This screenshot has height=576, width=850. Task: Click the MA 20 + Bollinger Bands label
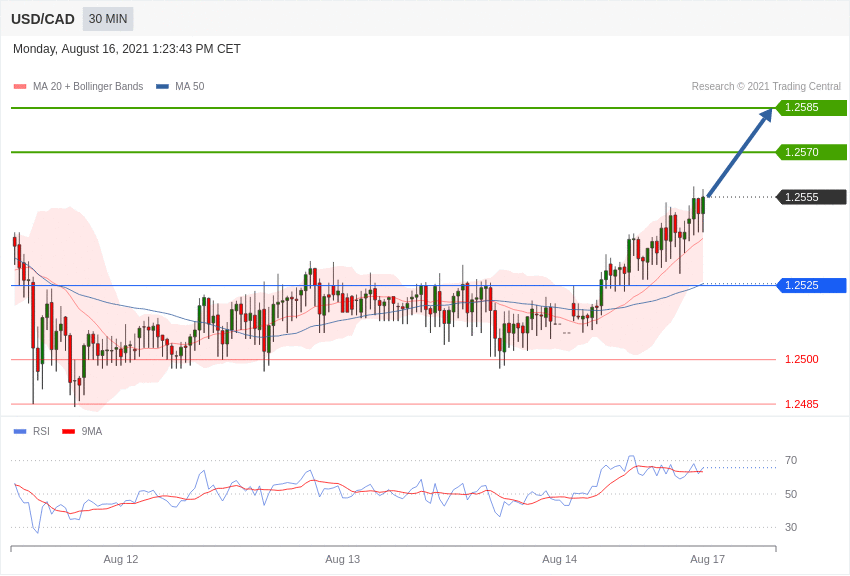click(x=88, y=86)
